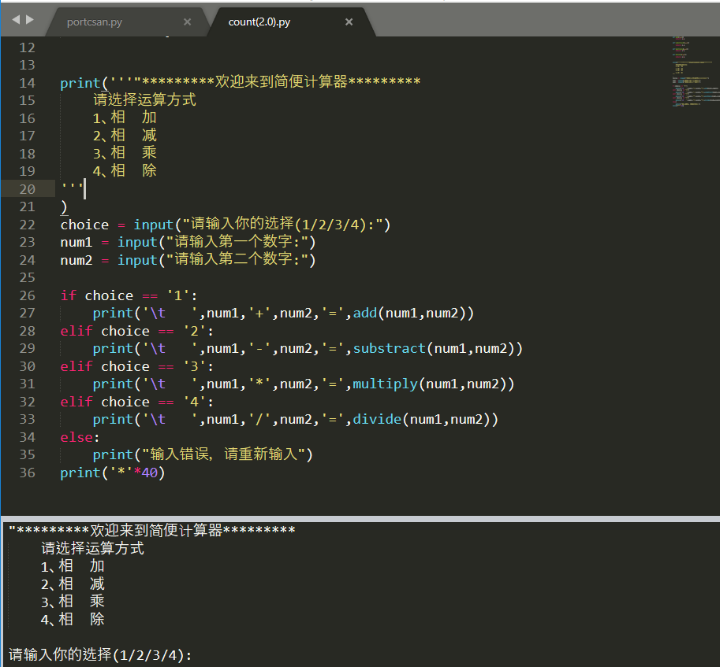Click line number 20 in gutter

point(27,189)
